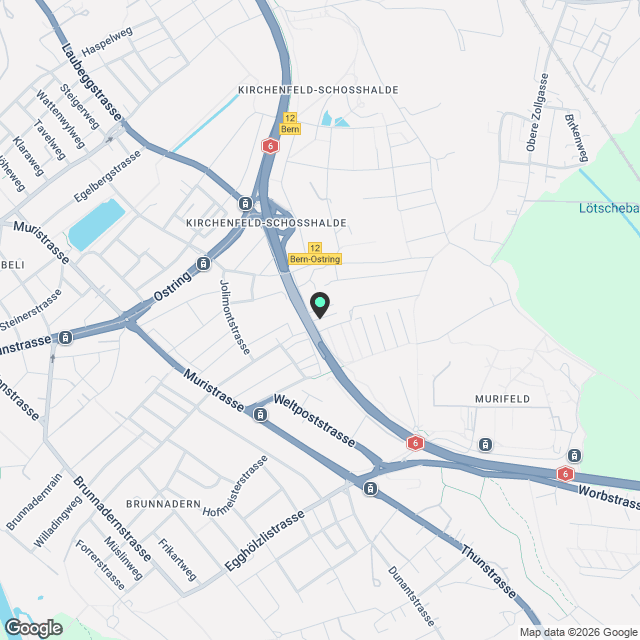Open the Google logo link
Image resolution: width=640 pixels, height=640 pixels.
pos(33,628)
